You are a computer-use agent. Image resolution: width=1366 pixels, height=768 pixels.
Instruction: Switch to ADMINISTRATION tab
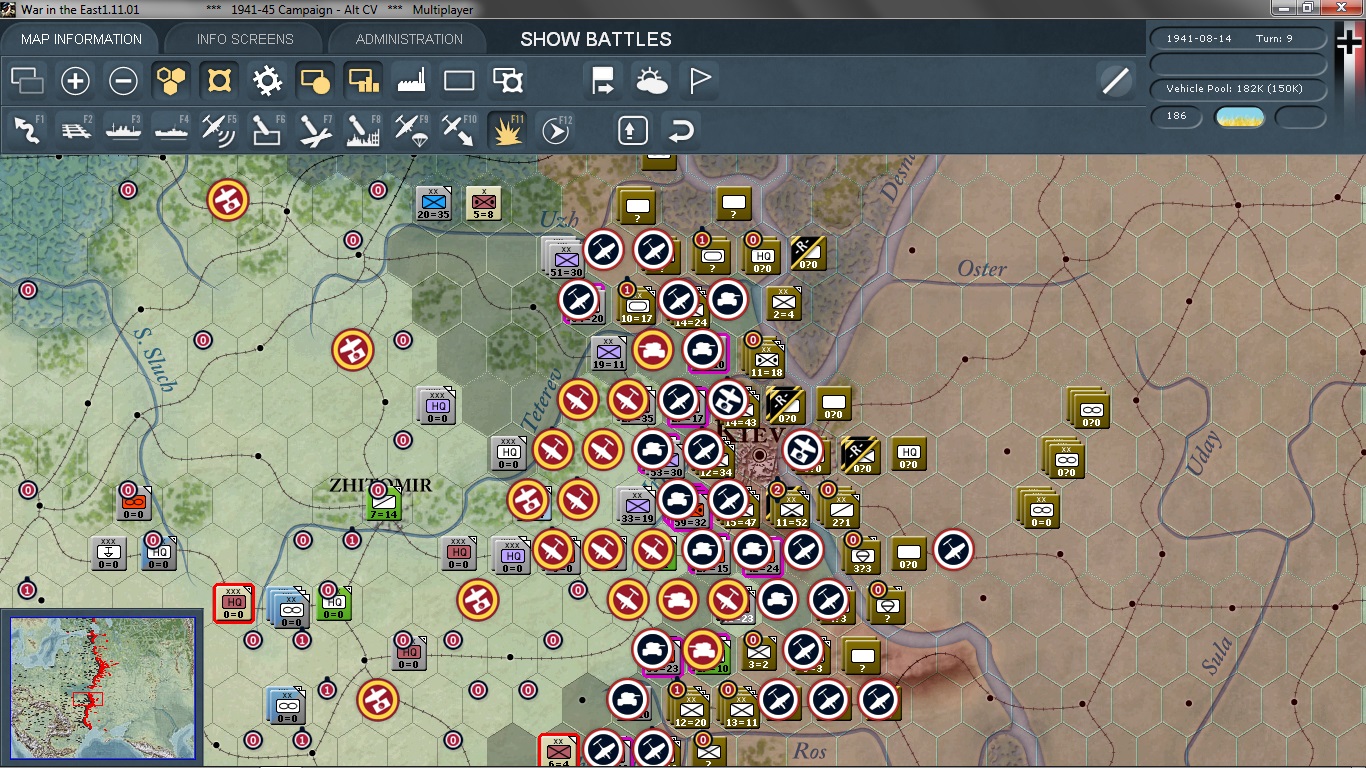[409, 39]
